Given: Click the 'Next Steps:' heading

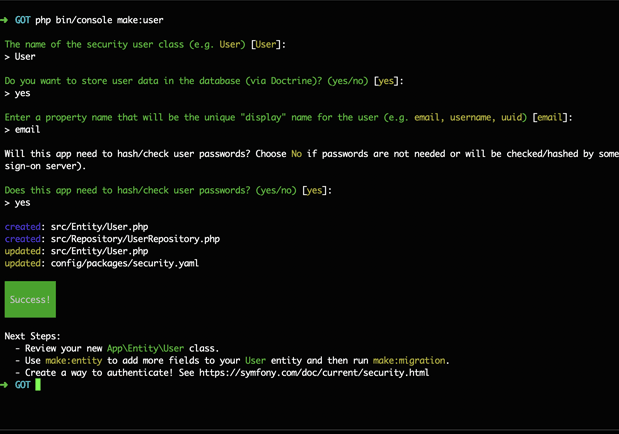Looking at the screenshot, I should tap(32, 336).
